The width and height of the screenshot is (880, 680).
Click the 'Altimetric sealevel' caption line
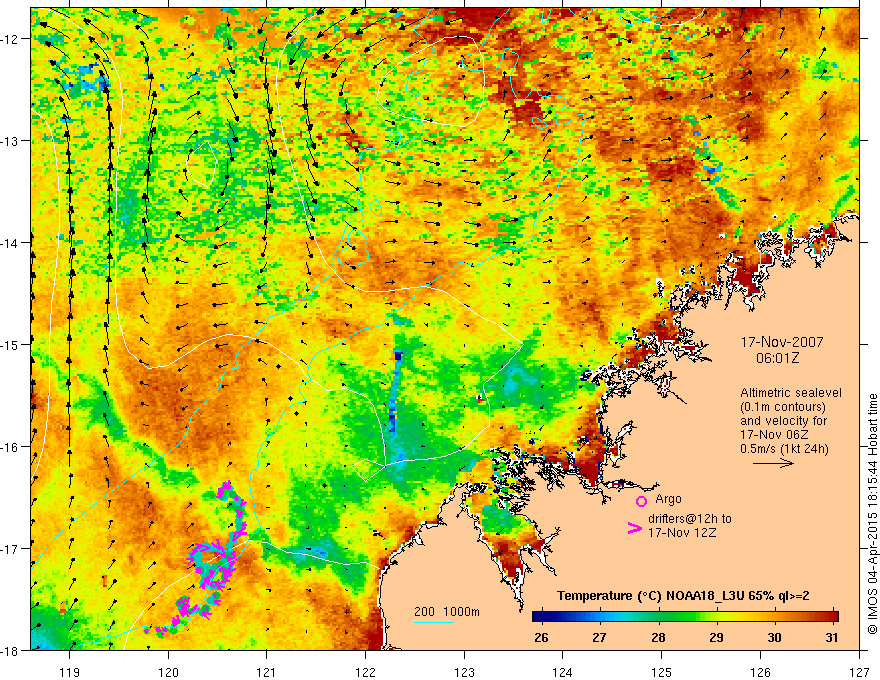click(x=791, y=393)
